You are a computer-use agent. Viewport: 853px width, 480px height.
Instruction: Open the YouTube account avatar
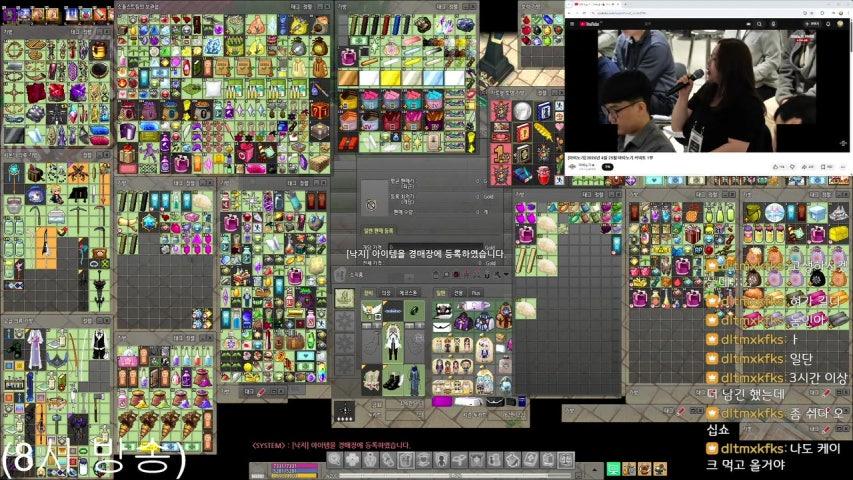point(840,24)
